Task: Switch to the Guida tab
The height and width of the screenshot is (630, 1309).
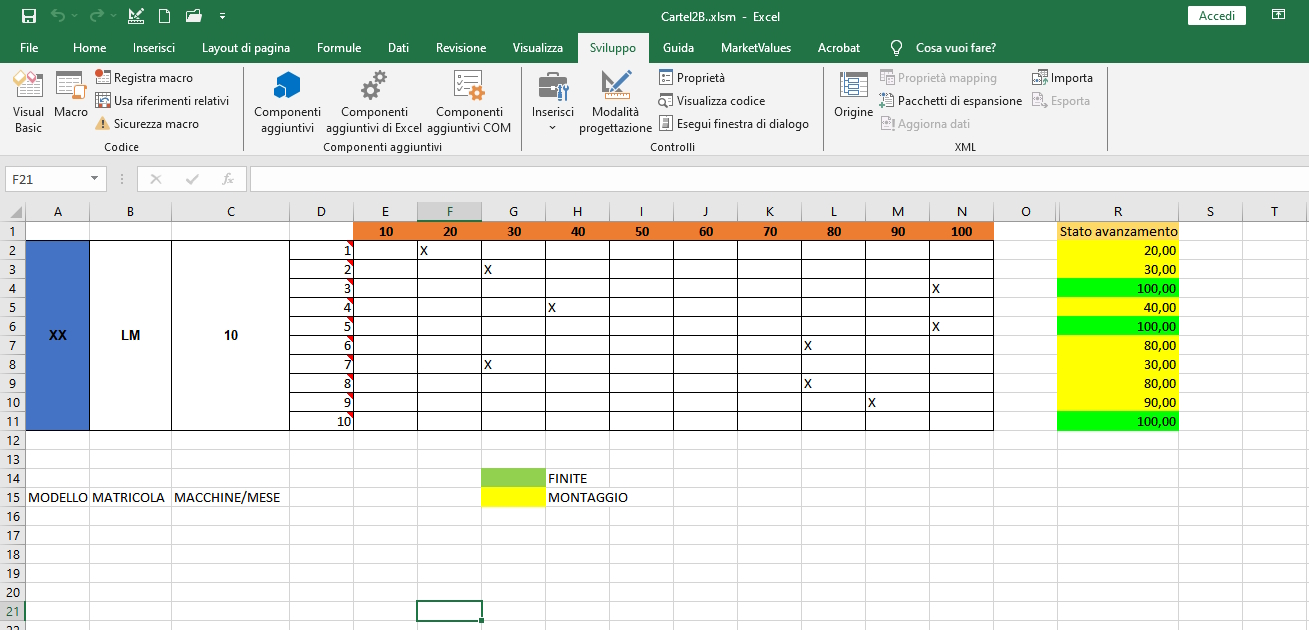Action: [678, 48]
